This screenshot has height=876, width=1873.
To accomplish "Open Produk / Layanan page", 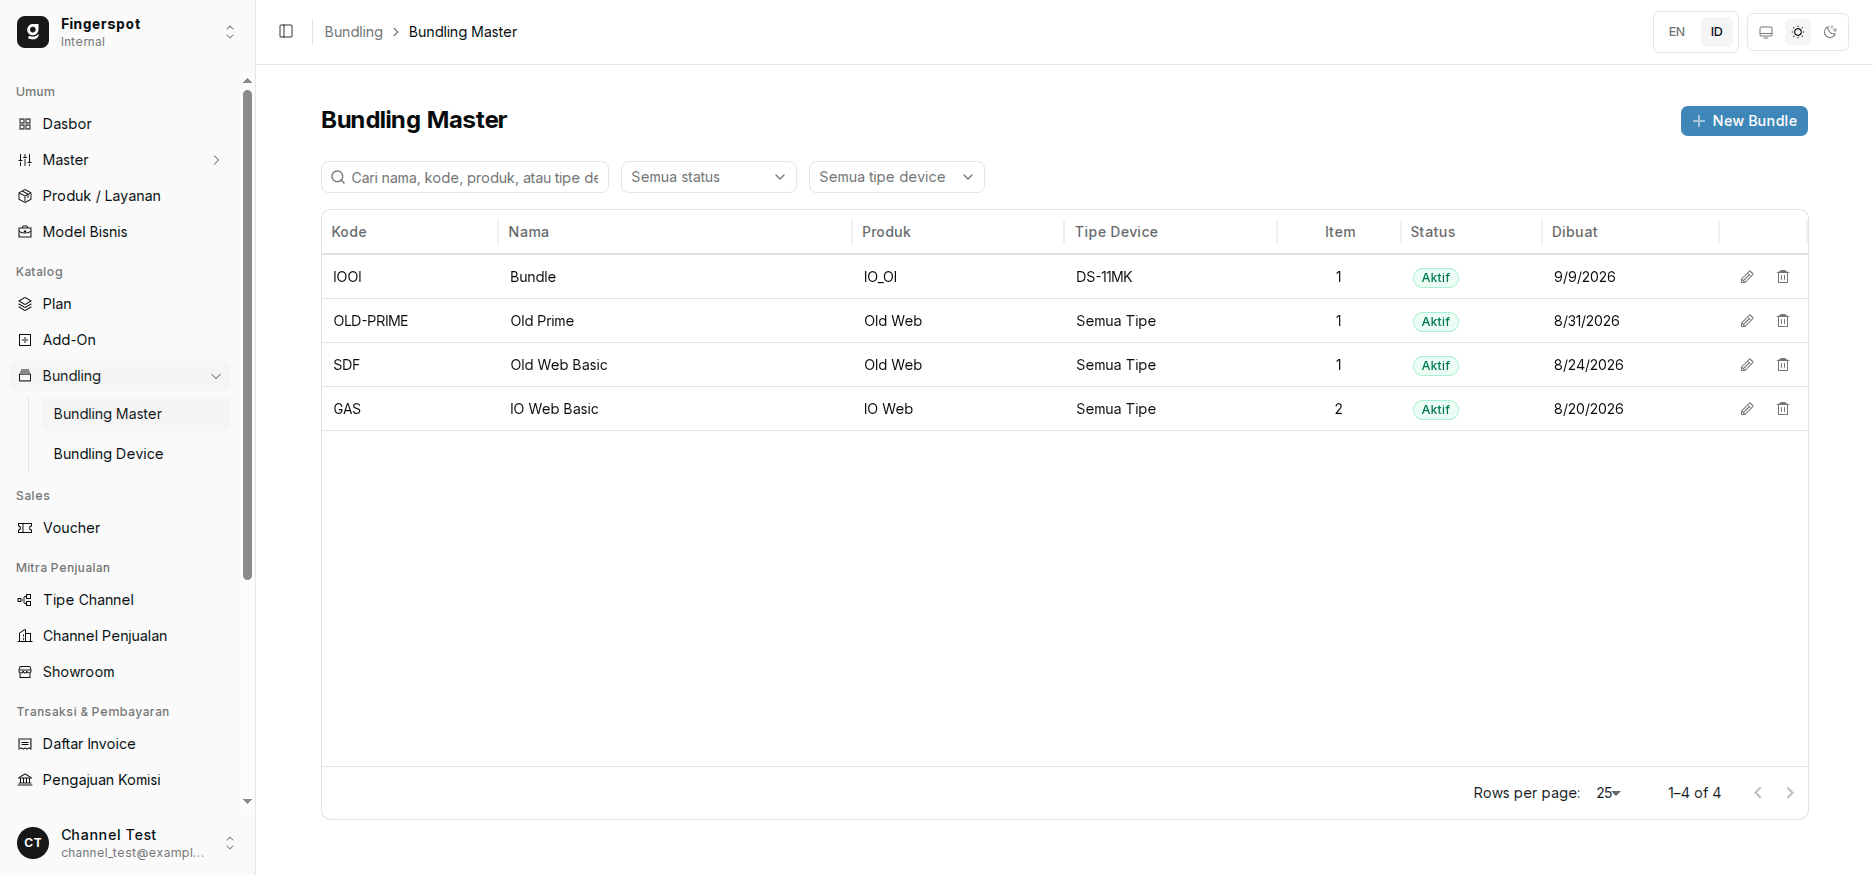I will click(x=120, y=196).
